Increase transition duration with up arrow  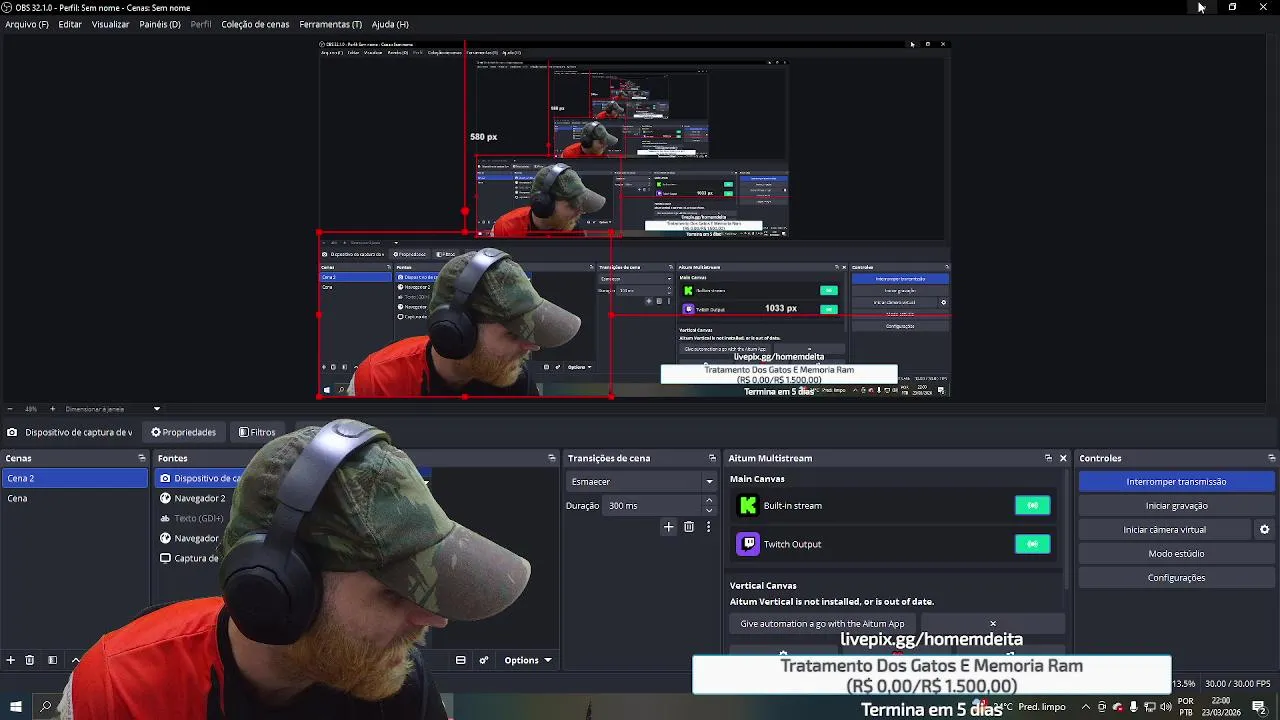[x=709, y=501]
